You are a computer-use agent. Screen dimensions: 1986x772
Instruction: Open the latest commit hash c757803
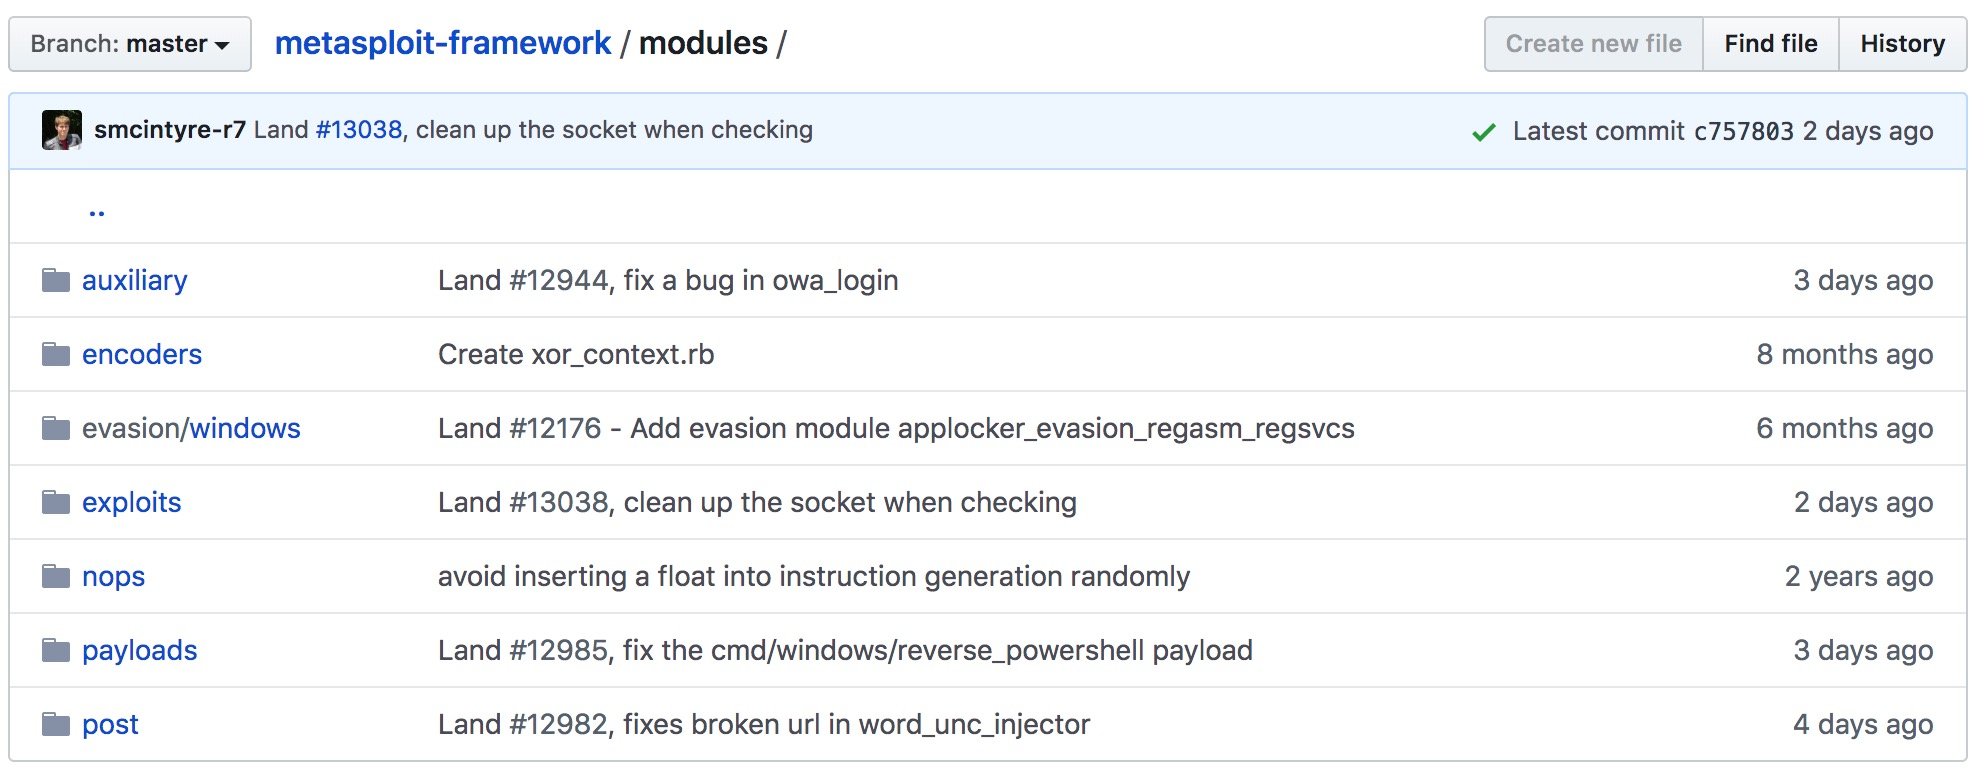[1743, 131]
